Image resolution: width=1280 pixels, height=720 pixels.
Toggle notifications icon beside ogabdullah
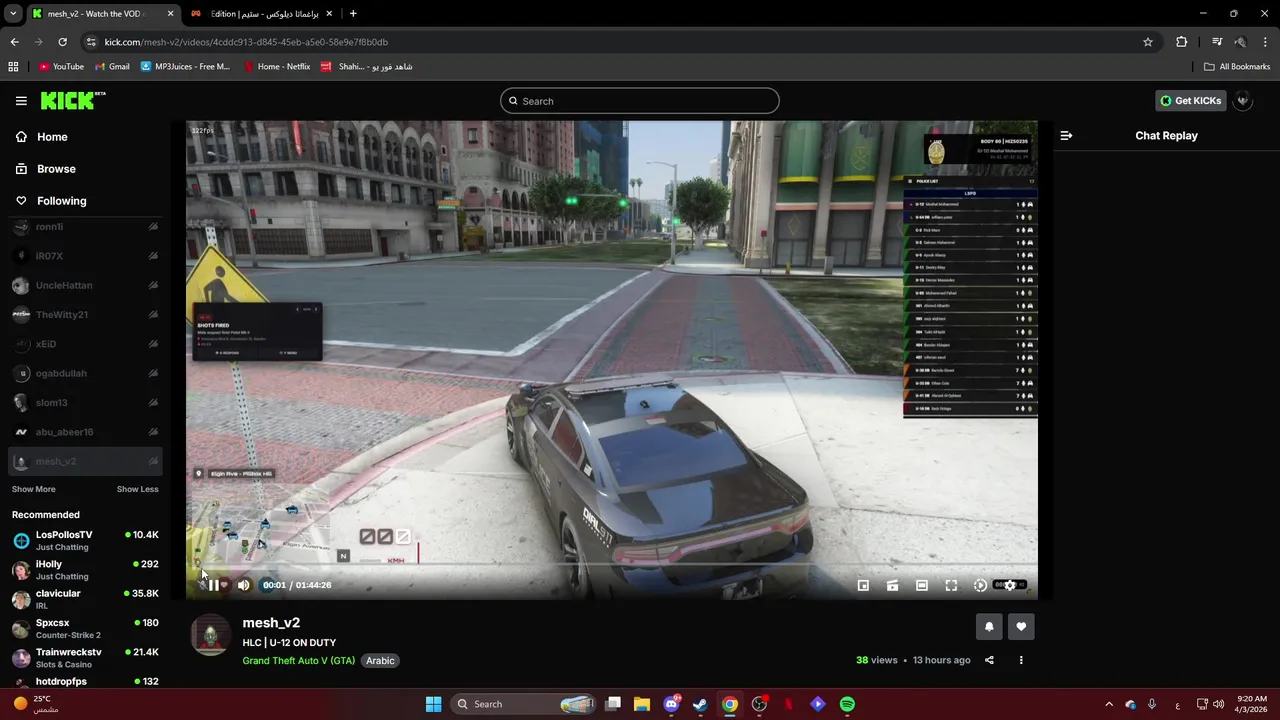153,373
